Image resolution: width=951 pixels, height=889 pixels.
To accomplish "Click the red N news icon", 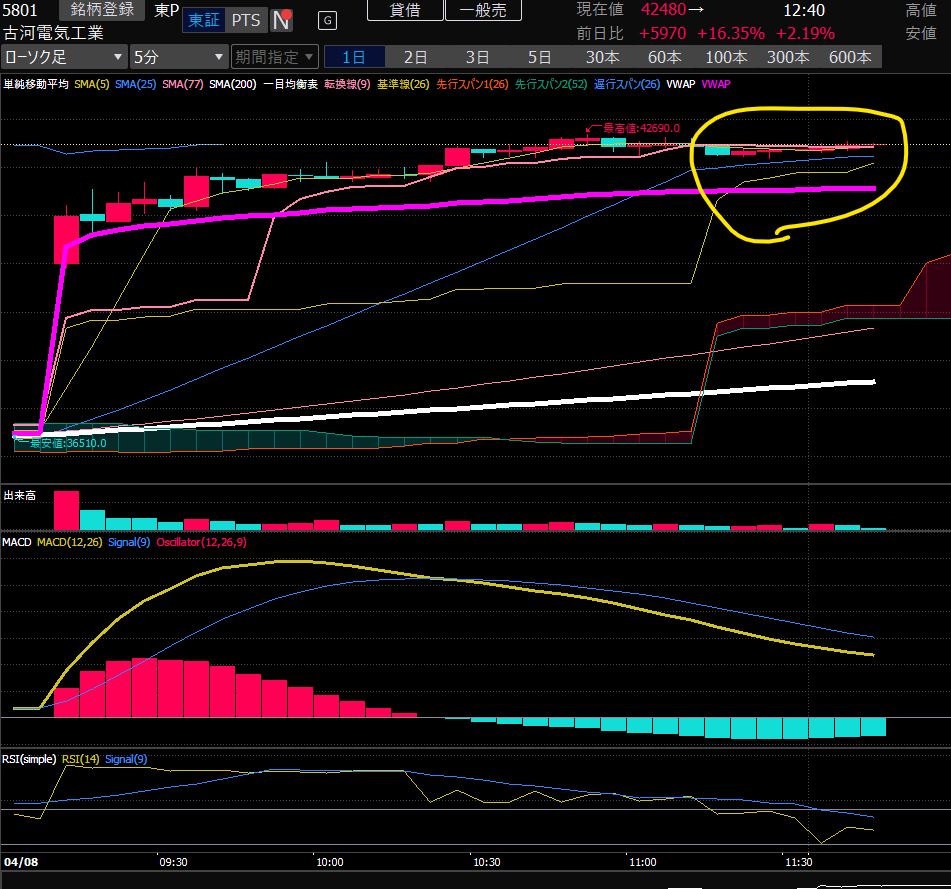I will tap(283, 20).
